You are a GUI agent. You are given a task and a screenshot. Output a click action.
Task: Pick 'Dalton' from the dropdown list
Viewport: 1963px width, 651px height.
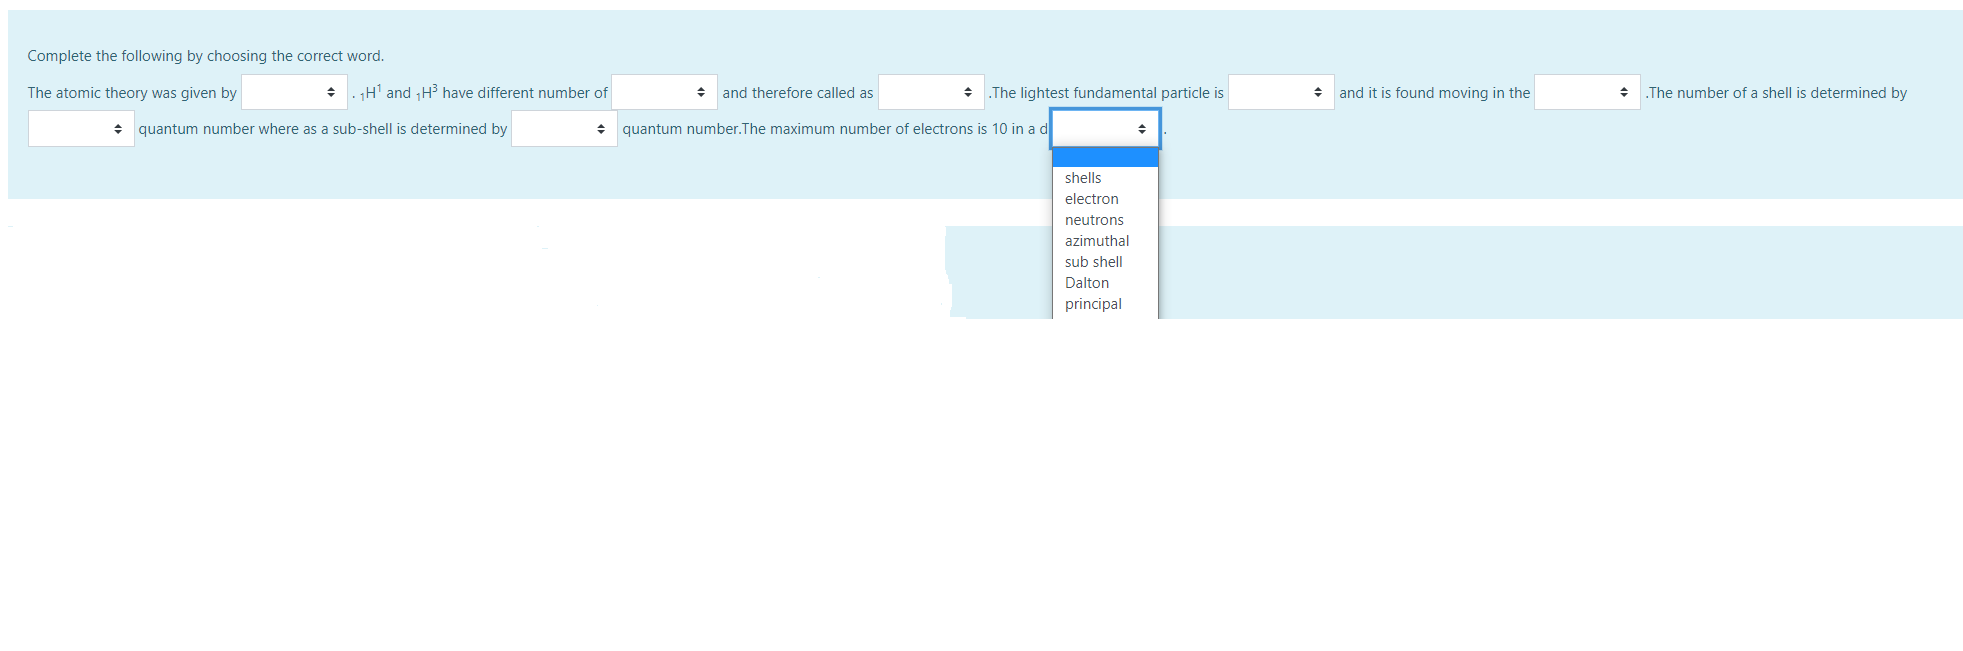click(x=1105, y=283)
